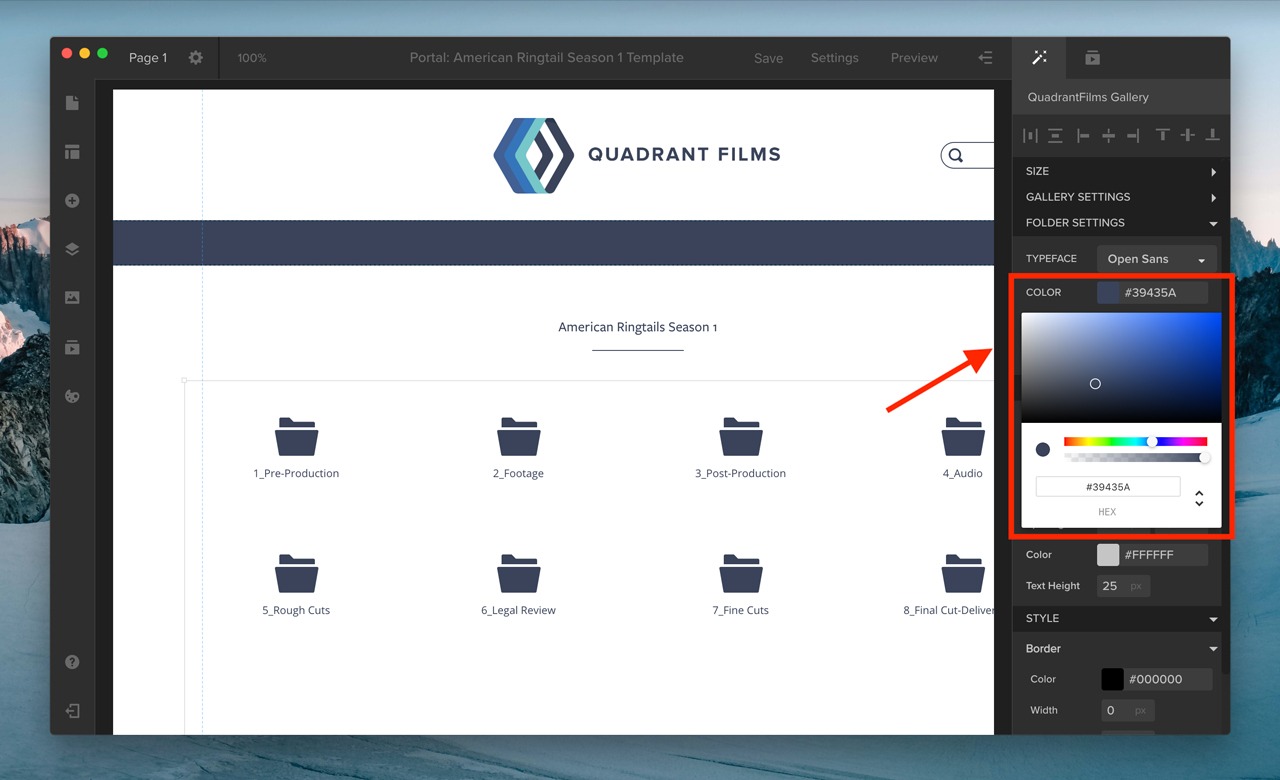Image resolution: width=1280 pixels, height=780 pixels.
Task: Click the Preview button
Action: [914, 58]
